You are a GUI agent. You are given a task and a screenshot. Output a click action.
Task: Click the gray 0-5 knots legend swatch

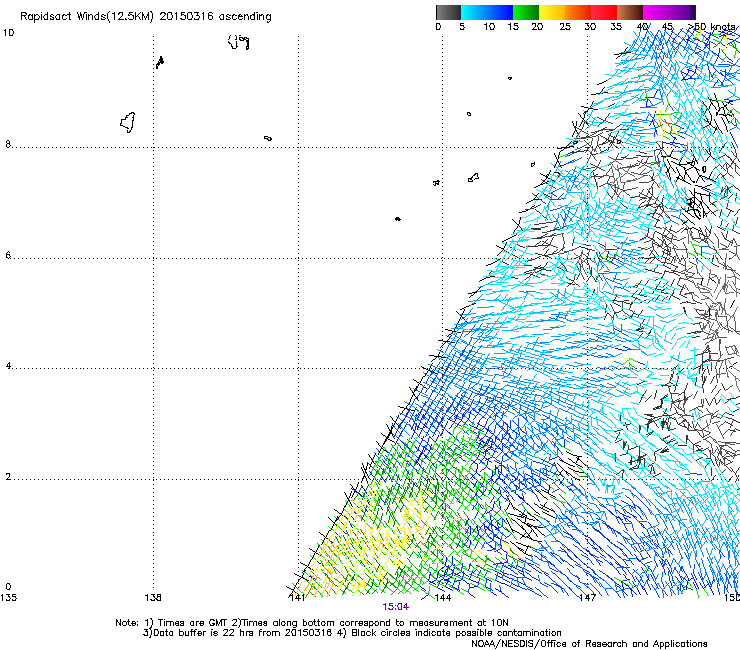pyautogui.click(x=448, y=12)
